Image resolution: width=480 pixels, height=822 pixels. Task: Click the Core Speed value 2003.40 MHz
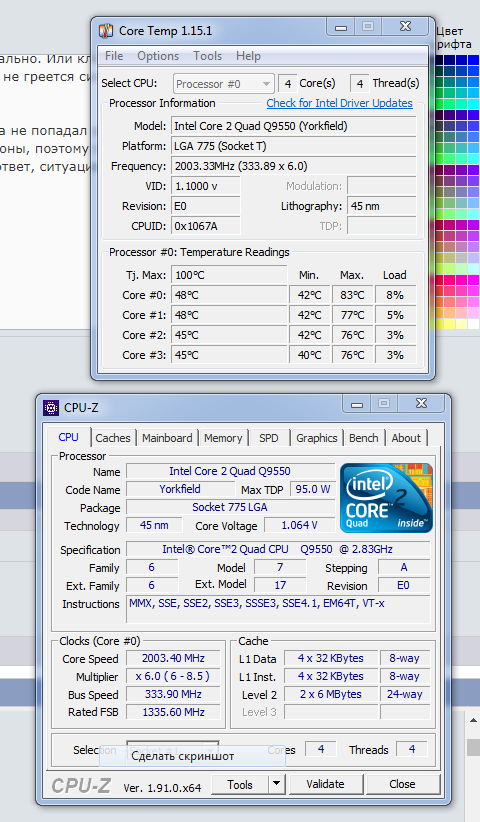tap(173, 658)
